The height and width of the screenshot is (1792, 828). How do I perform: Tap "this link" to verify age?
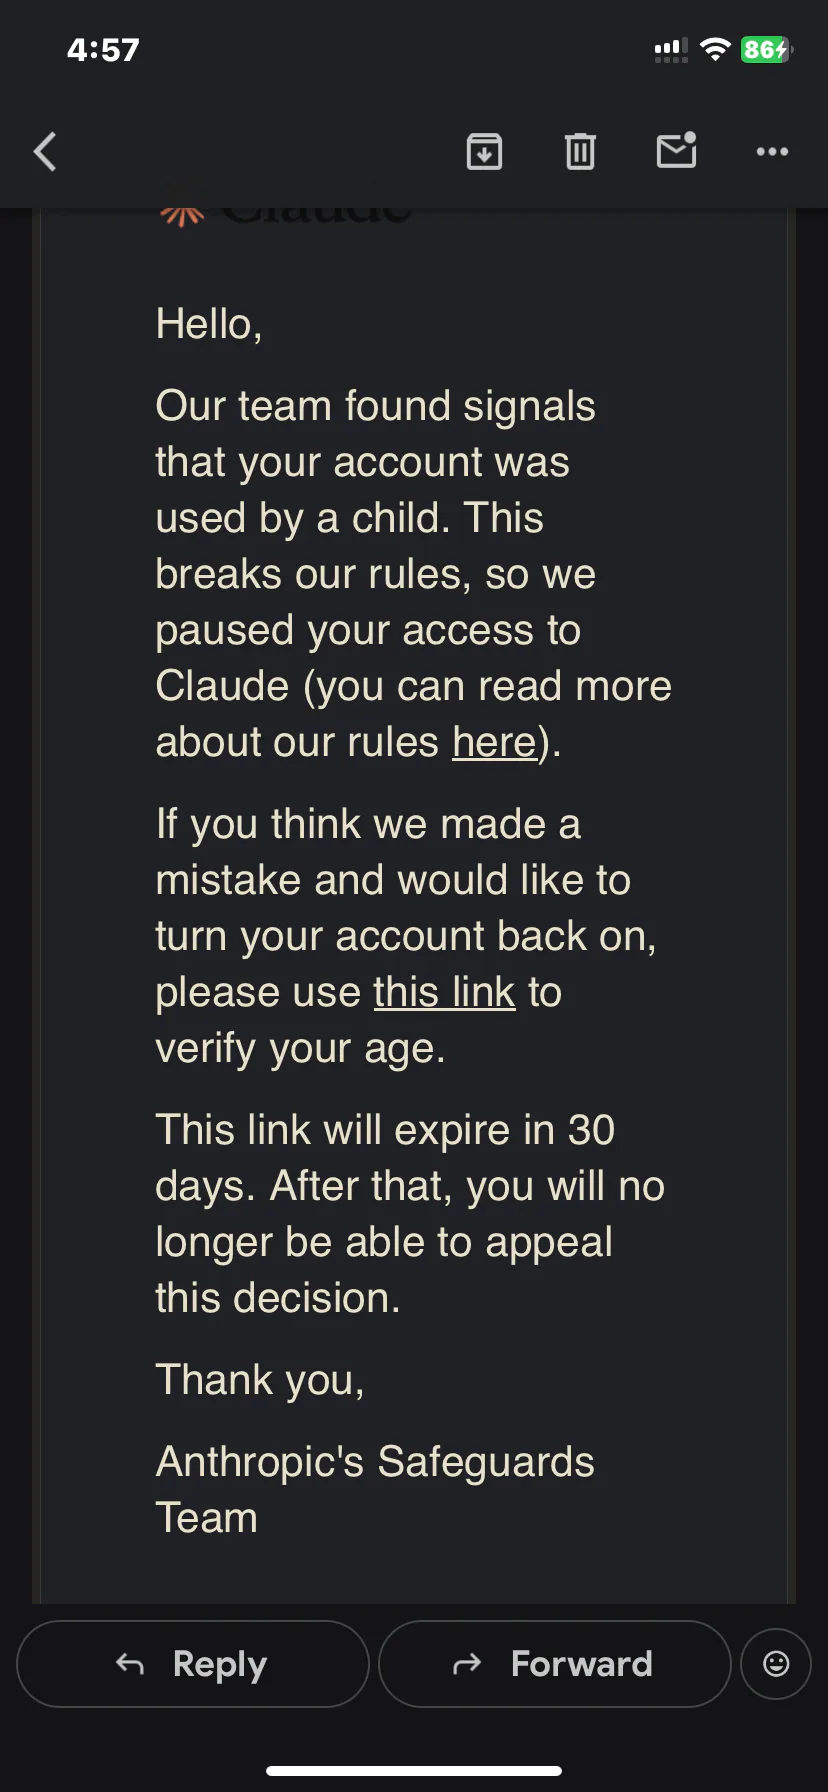coord(444,992)
